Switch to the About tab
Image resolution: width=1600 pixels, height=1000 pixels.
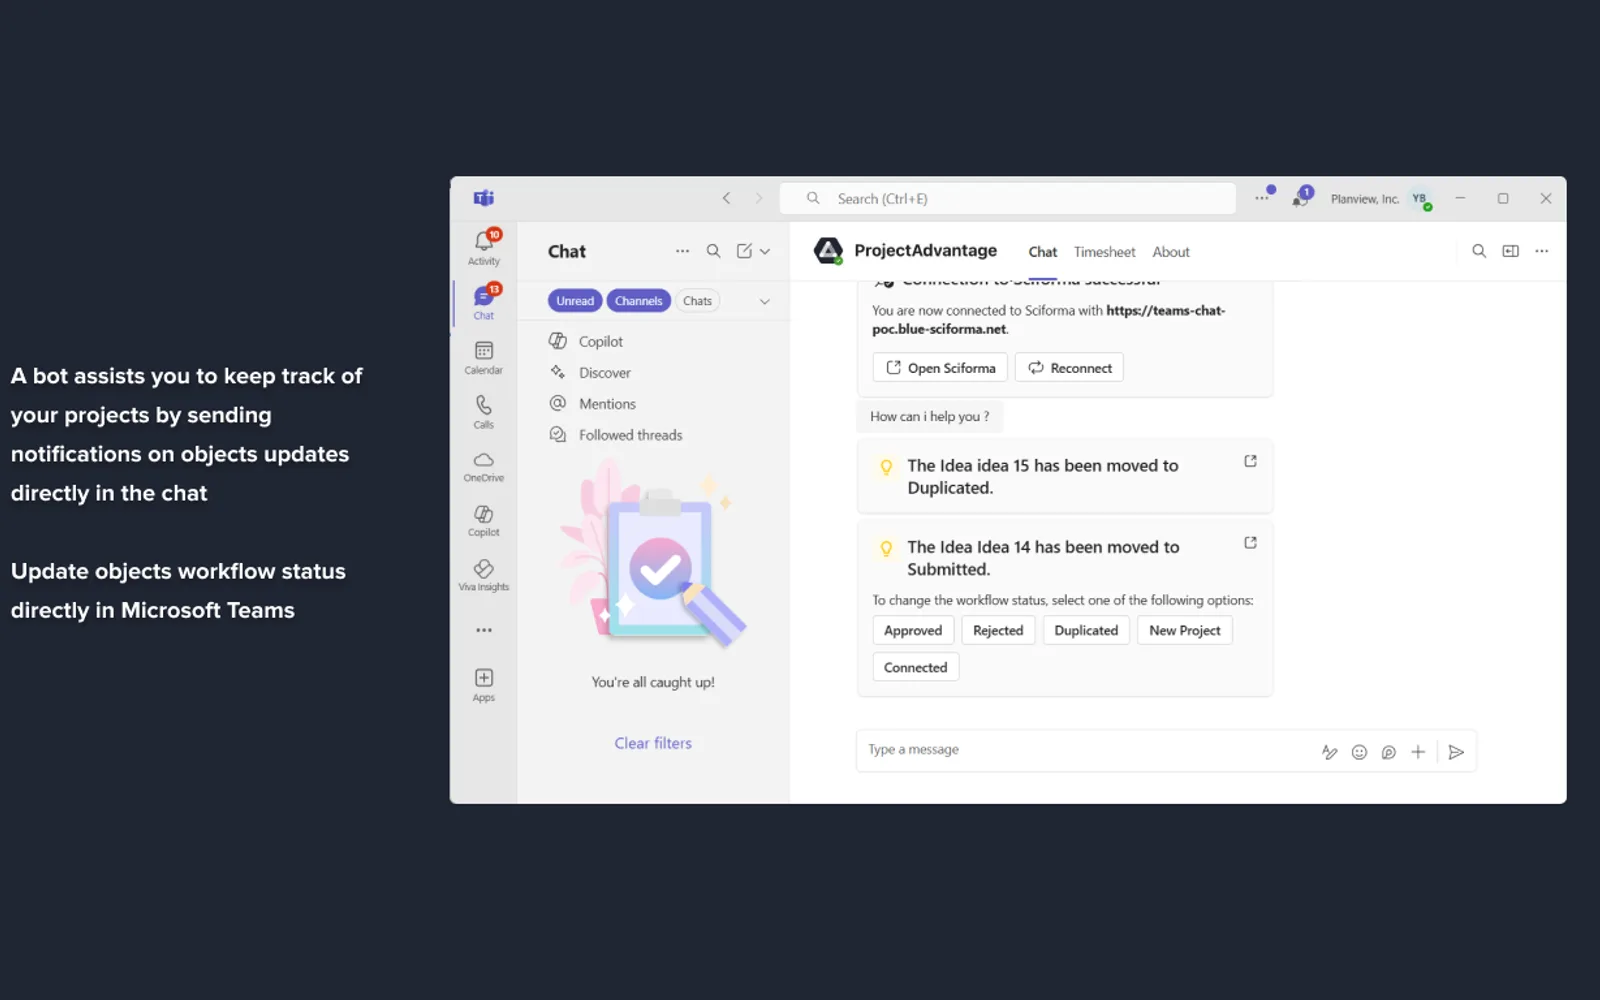click(1171, 252)
